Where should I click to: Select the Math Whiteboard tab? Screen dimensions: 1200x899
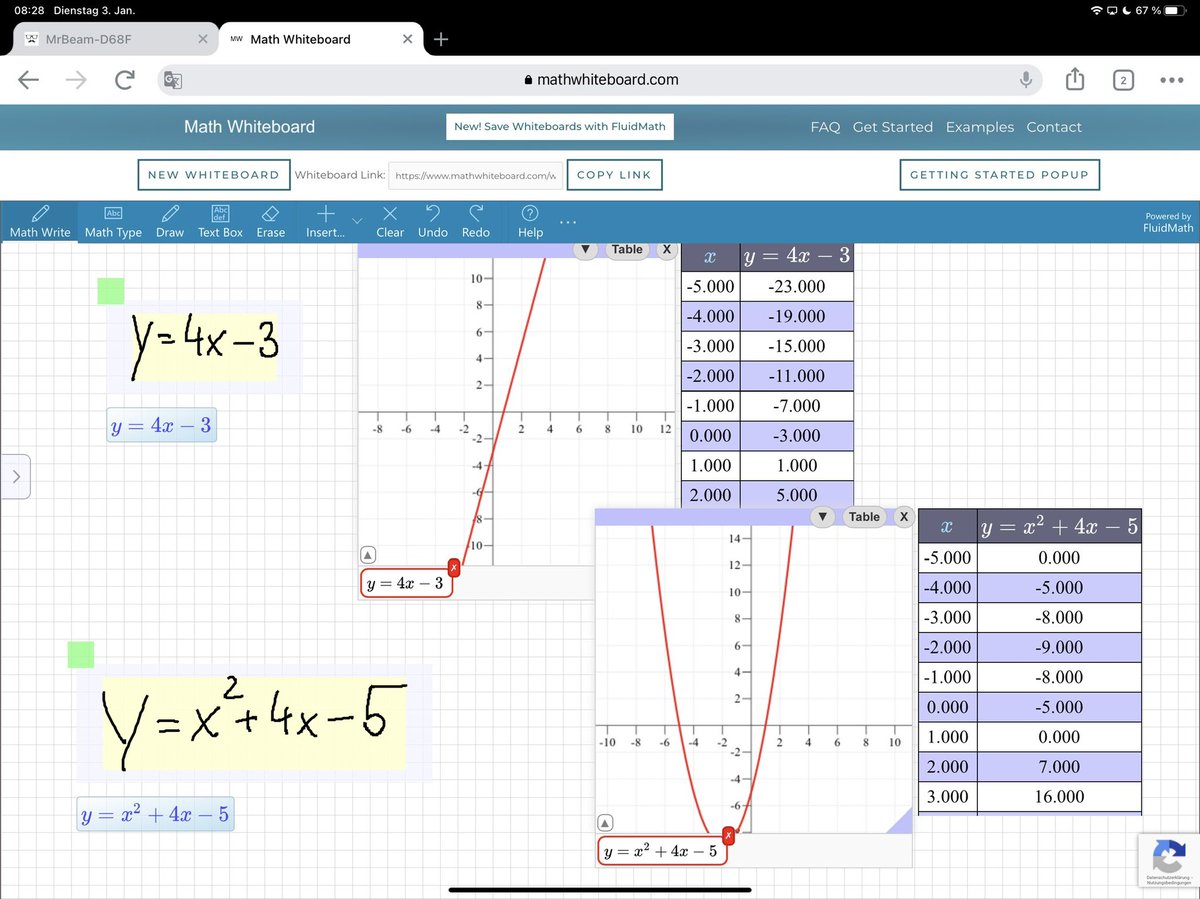300,39
